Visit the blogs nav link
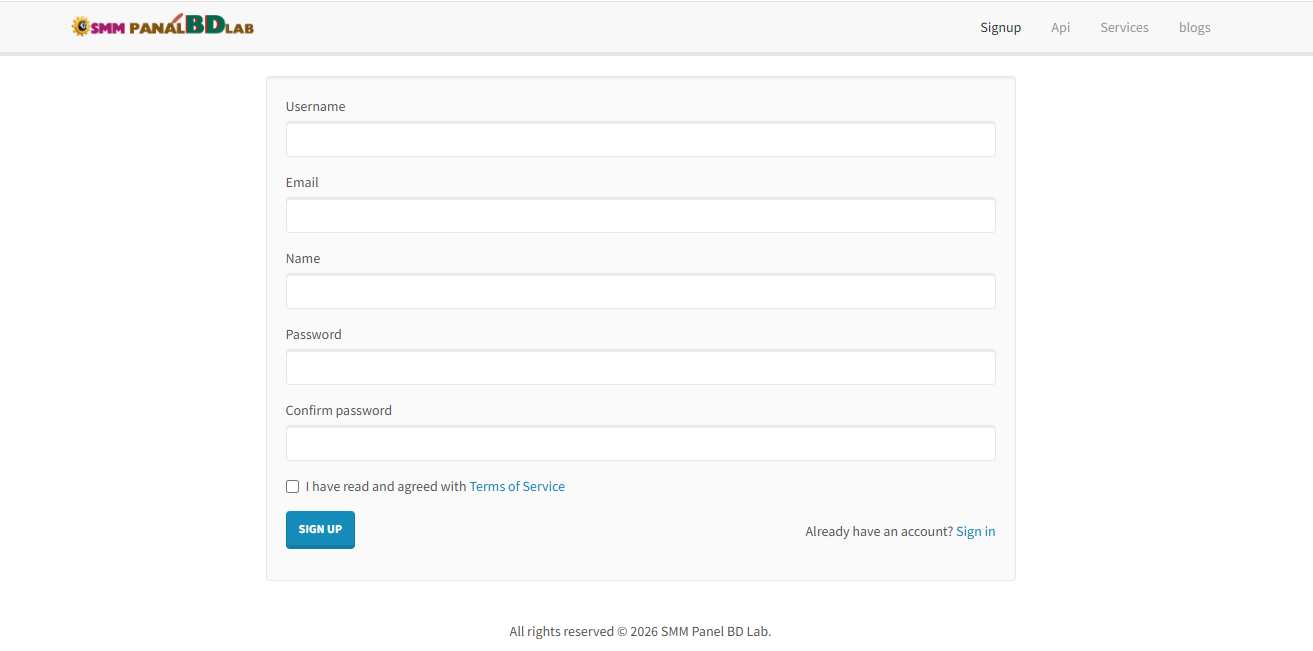This screenshot has height=651, width=1313. (1194, 27)
